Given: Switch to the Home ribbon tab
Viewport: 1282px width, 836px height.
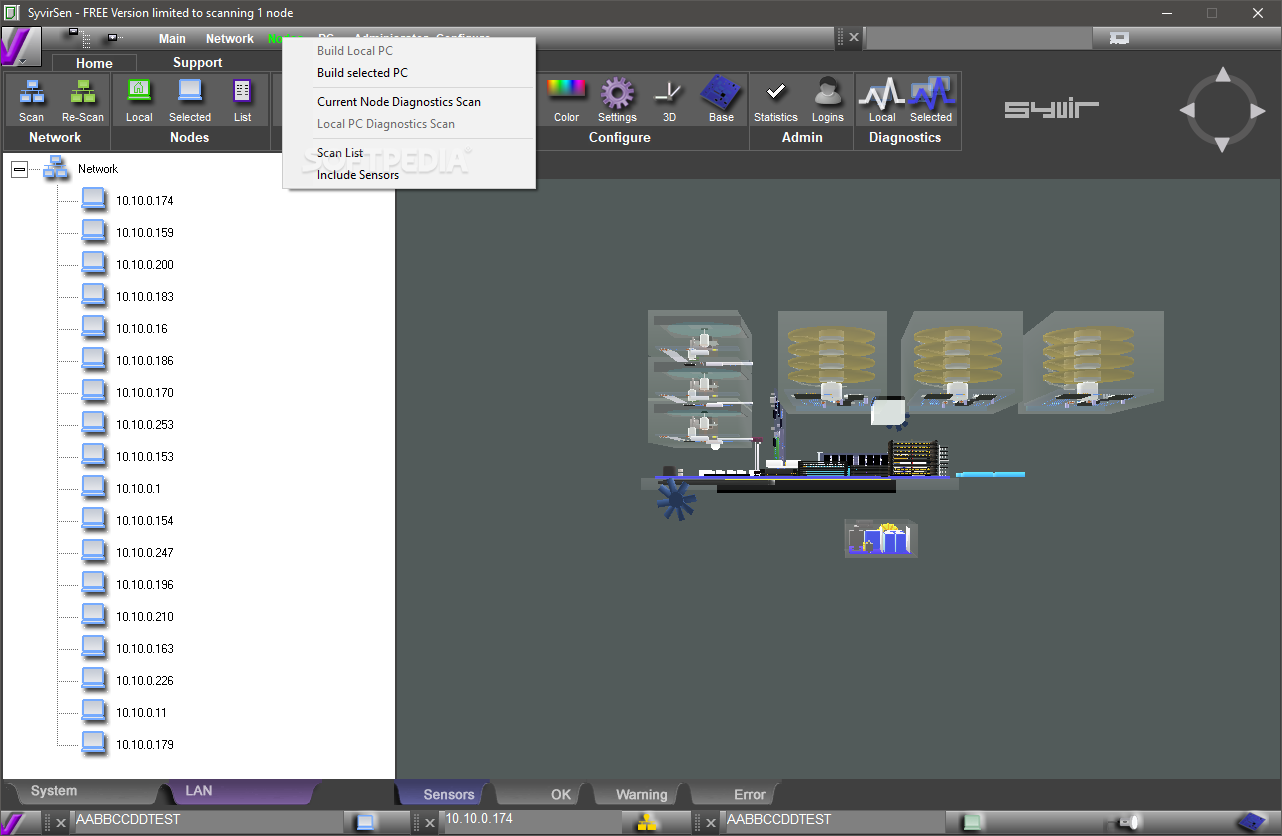Looking at the screenshot, I should (x=94, y=63).
